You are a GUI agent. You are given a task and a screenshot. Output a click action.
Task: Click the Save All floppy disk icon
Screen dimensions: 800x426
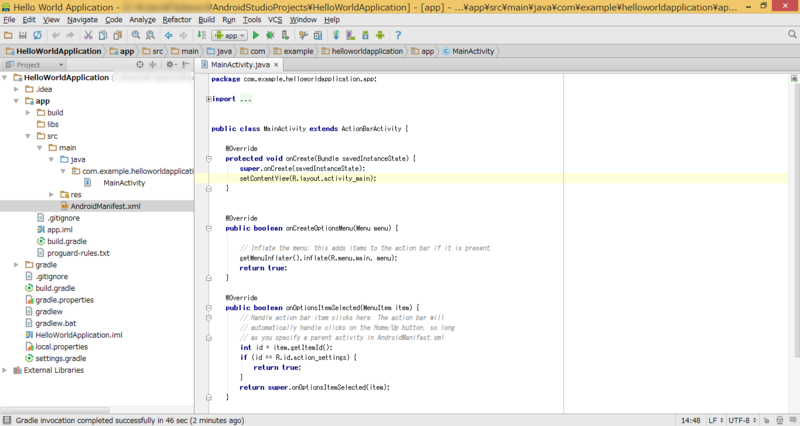pyautogui.click(x=22, y=35)
